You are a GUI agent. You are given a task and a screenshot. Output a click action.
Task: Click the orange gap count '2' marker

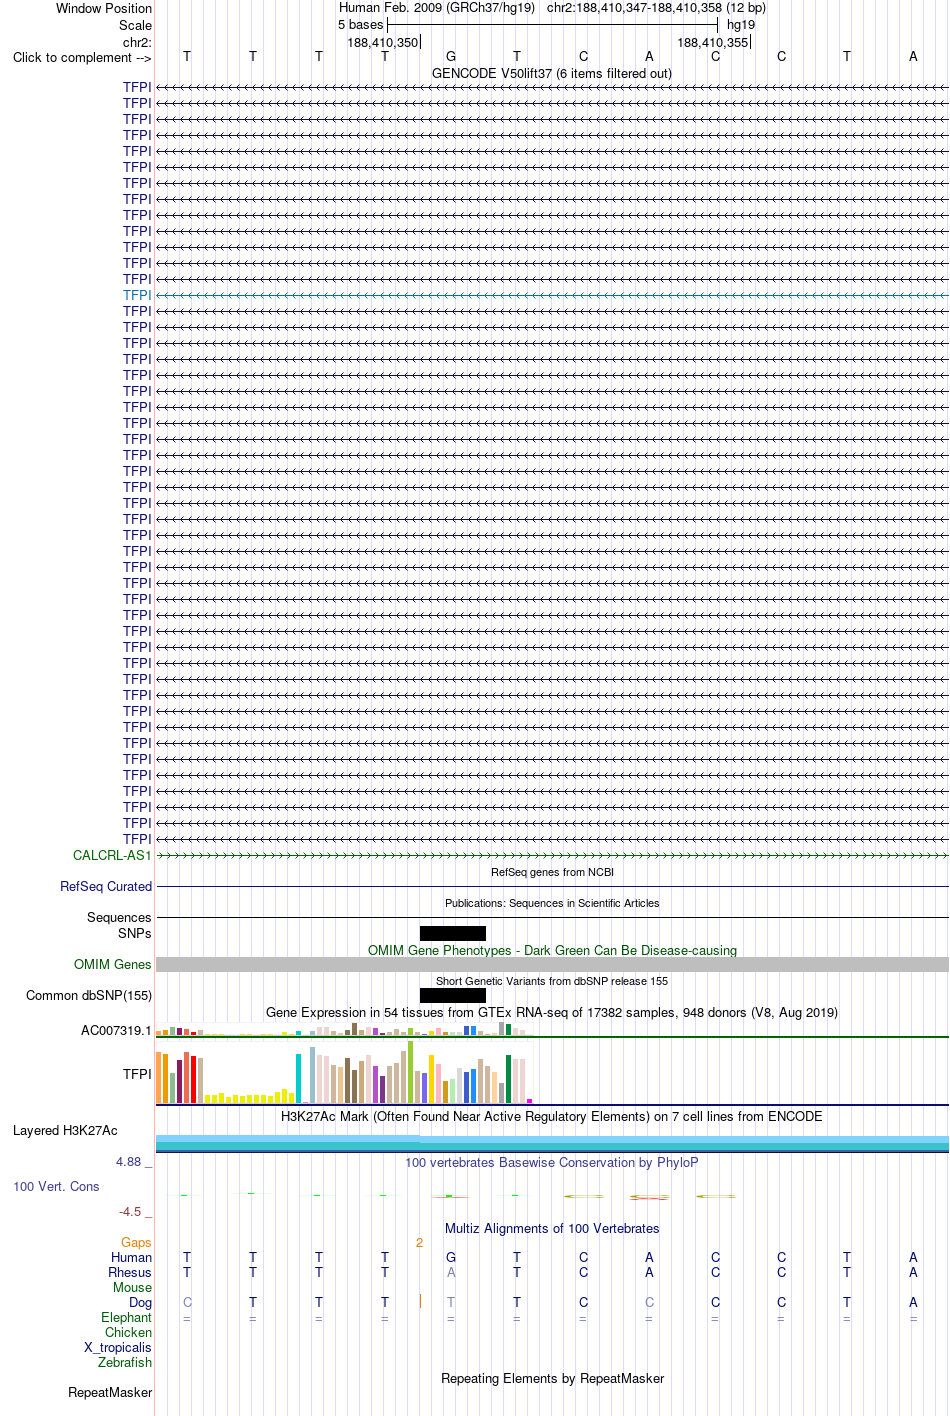pyautogui.click(x=419, y=1242)
